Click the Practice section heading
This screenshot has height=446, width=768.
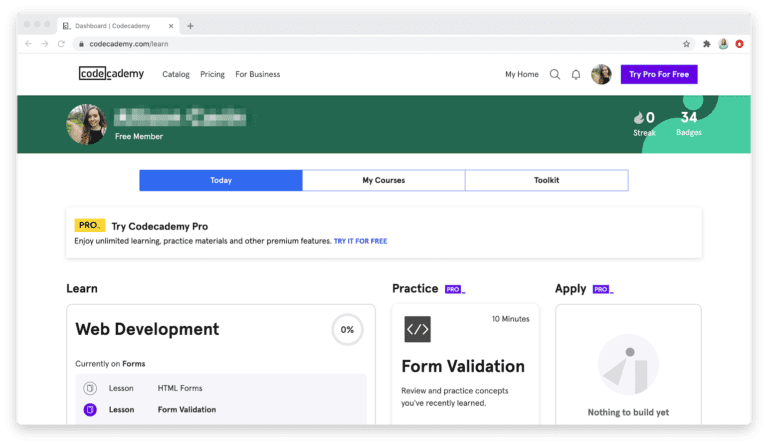click(x=415, y=288)
